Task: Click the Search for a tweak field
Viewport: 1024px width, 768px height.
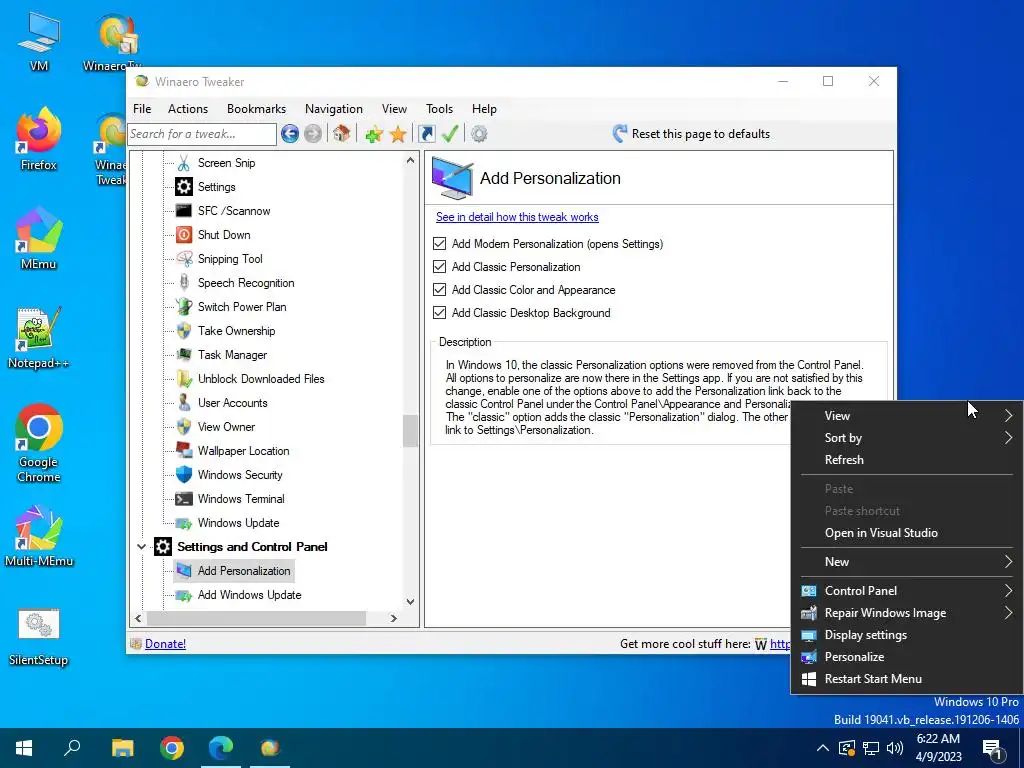Action: [x=202, y=134]
